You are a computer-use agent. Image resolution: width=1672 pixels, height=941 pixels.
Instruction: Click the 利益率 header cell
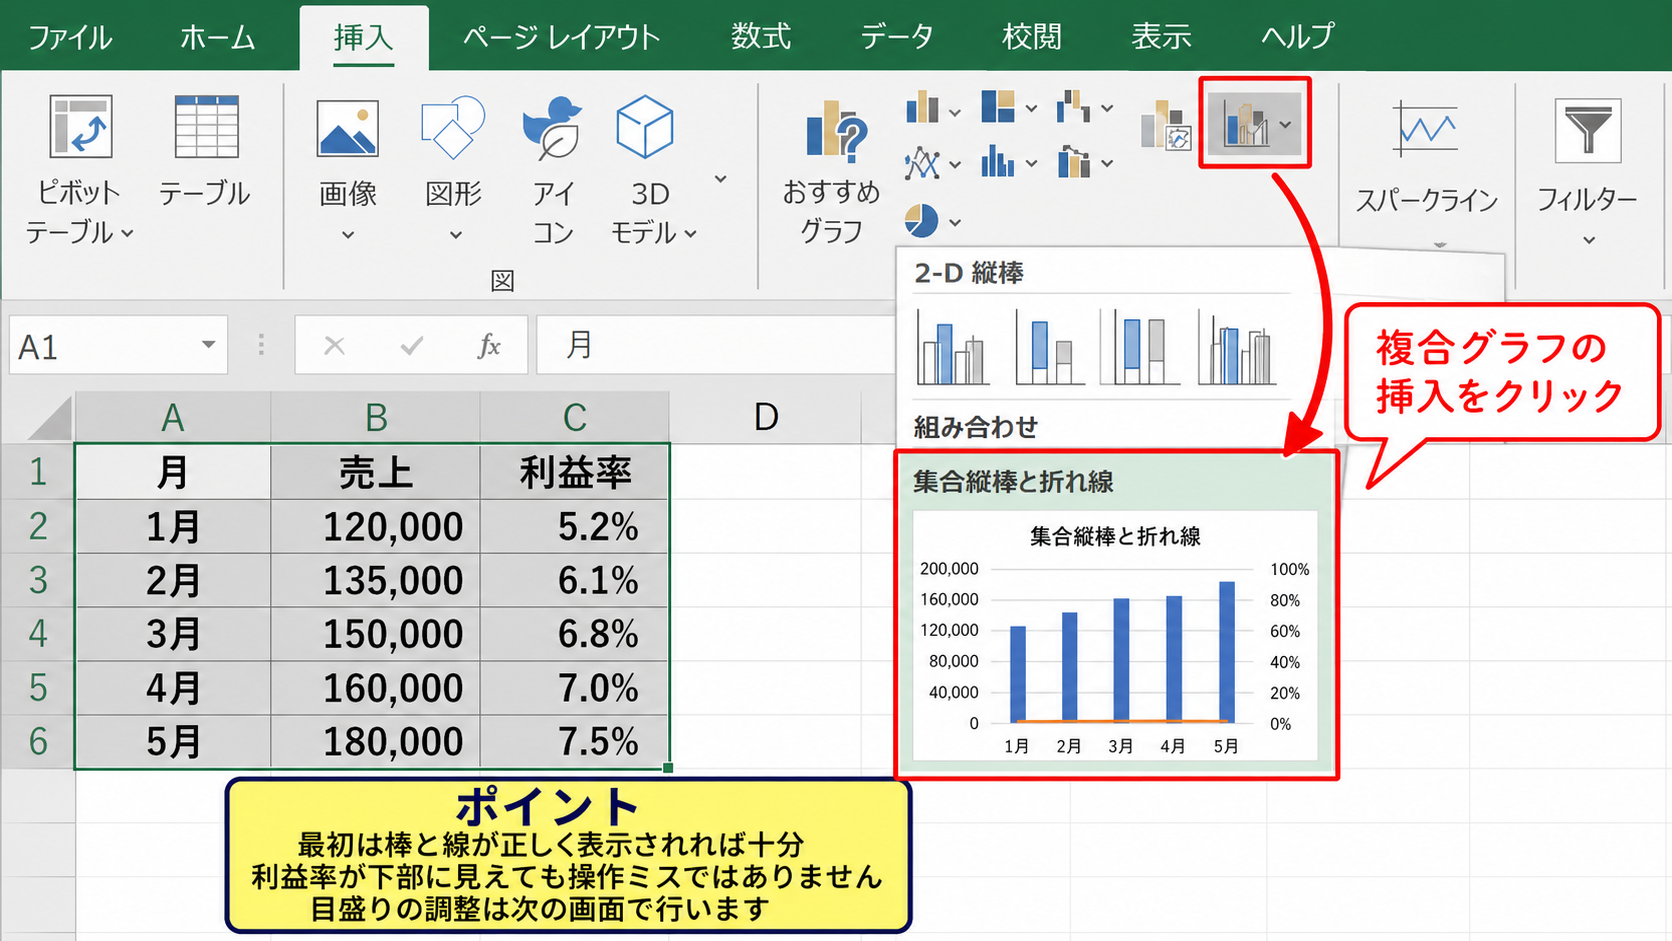click(x=574, y=472)
